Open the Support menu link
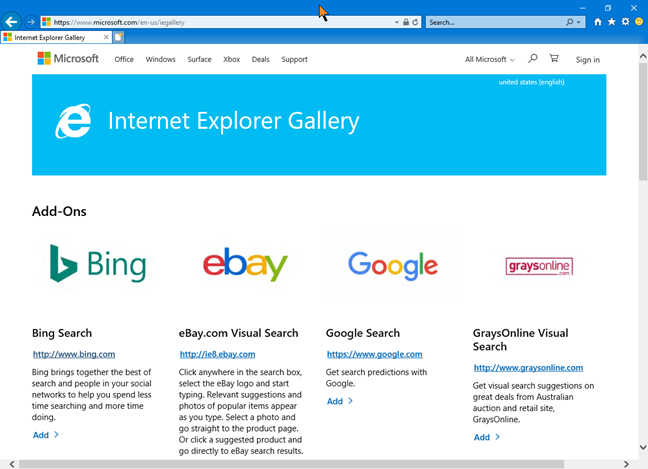 pos(294,60)
